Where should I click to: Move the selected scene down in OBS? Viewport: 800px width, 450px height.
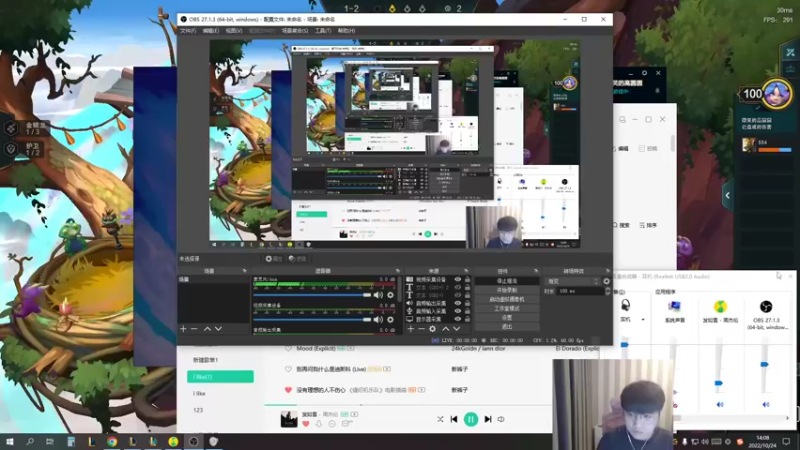pos(218,329)
